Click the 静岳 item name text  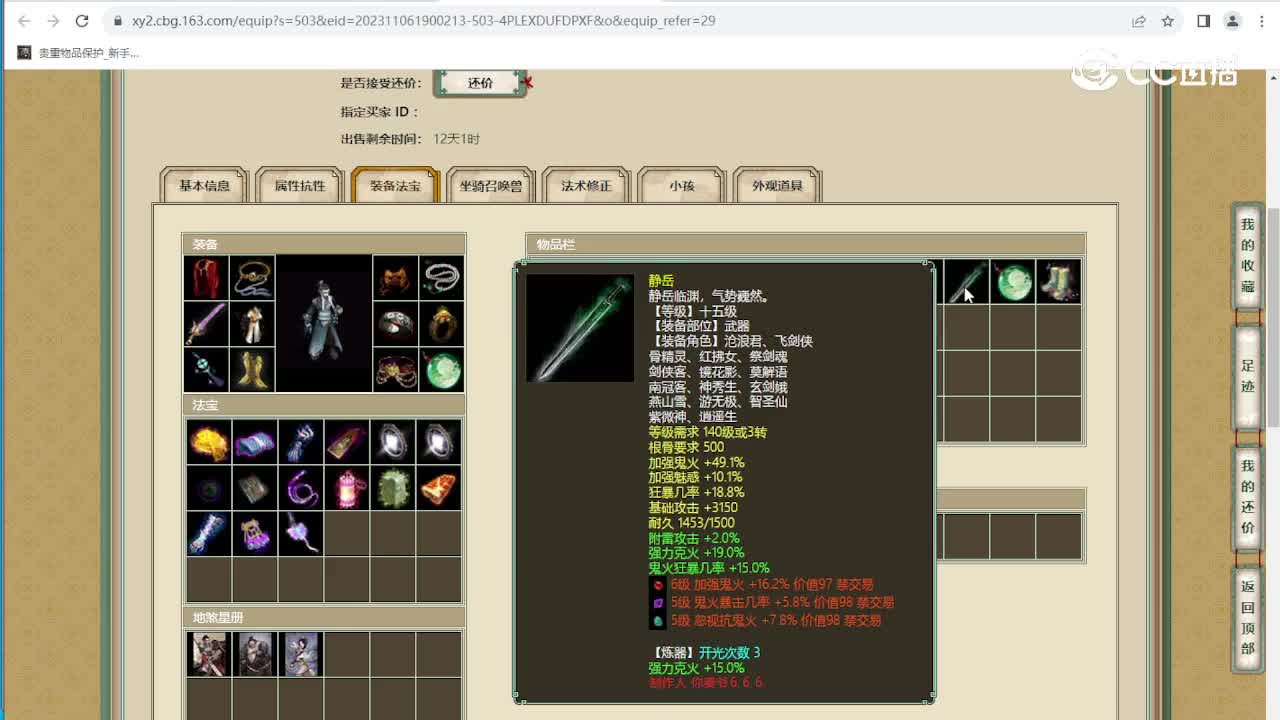pos(662,281)
